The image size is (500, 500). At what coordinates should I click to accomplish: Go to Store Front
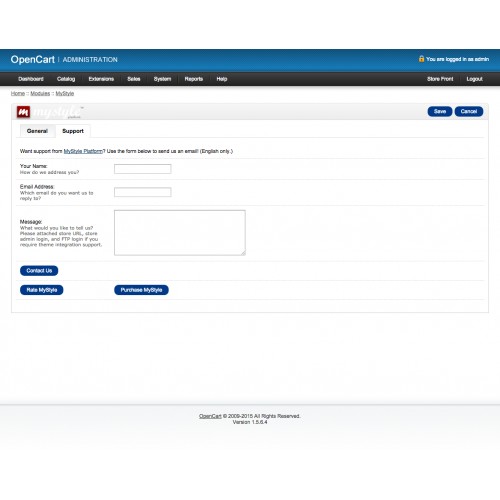click(x=440, y=79)
